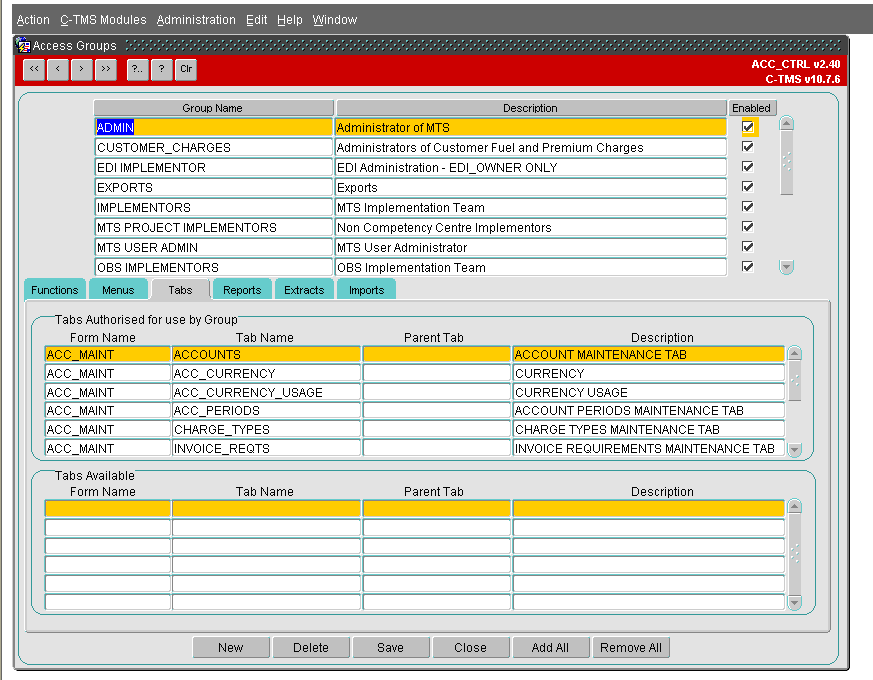Go to next record with > button
Screen dimensions: 873x680
pyautogui.click(x=82, y=70)
